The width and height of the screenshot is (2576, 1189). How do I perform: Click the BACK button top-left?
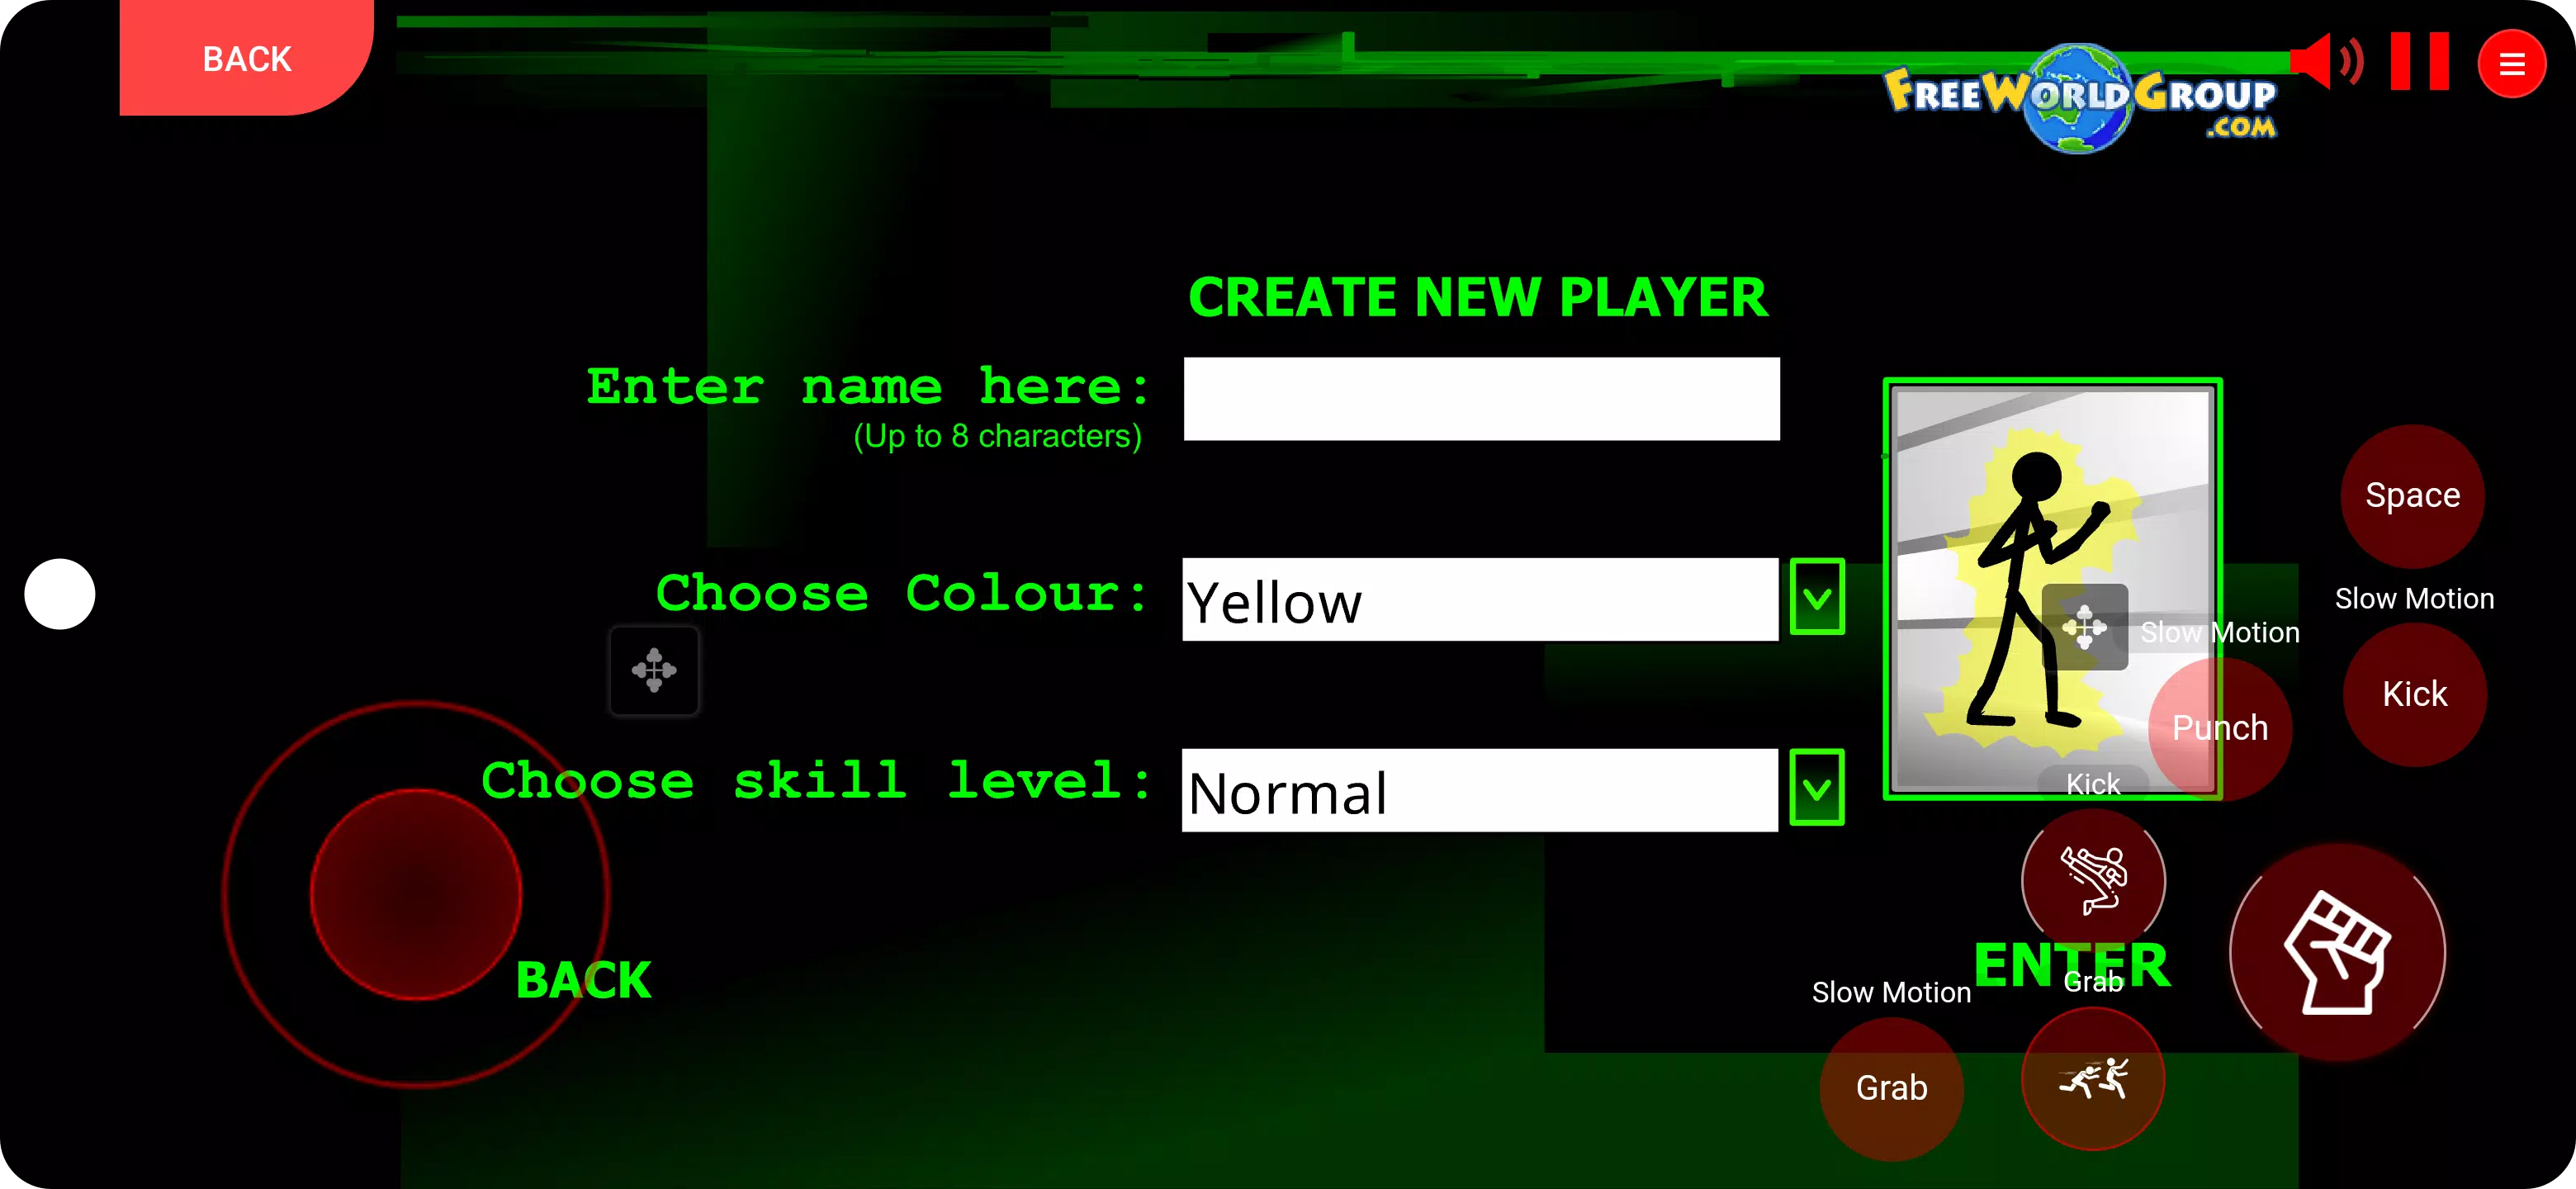coord(246,59)
